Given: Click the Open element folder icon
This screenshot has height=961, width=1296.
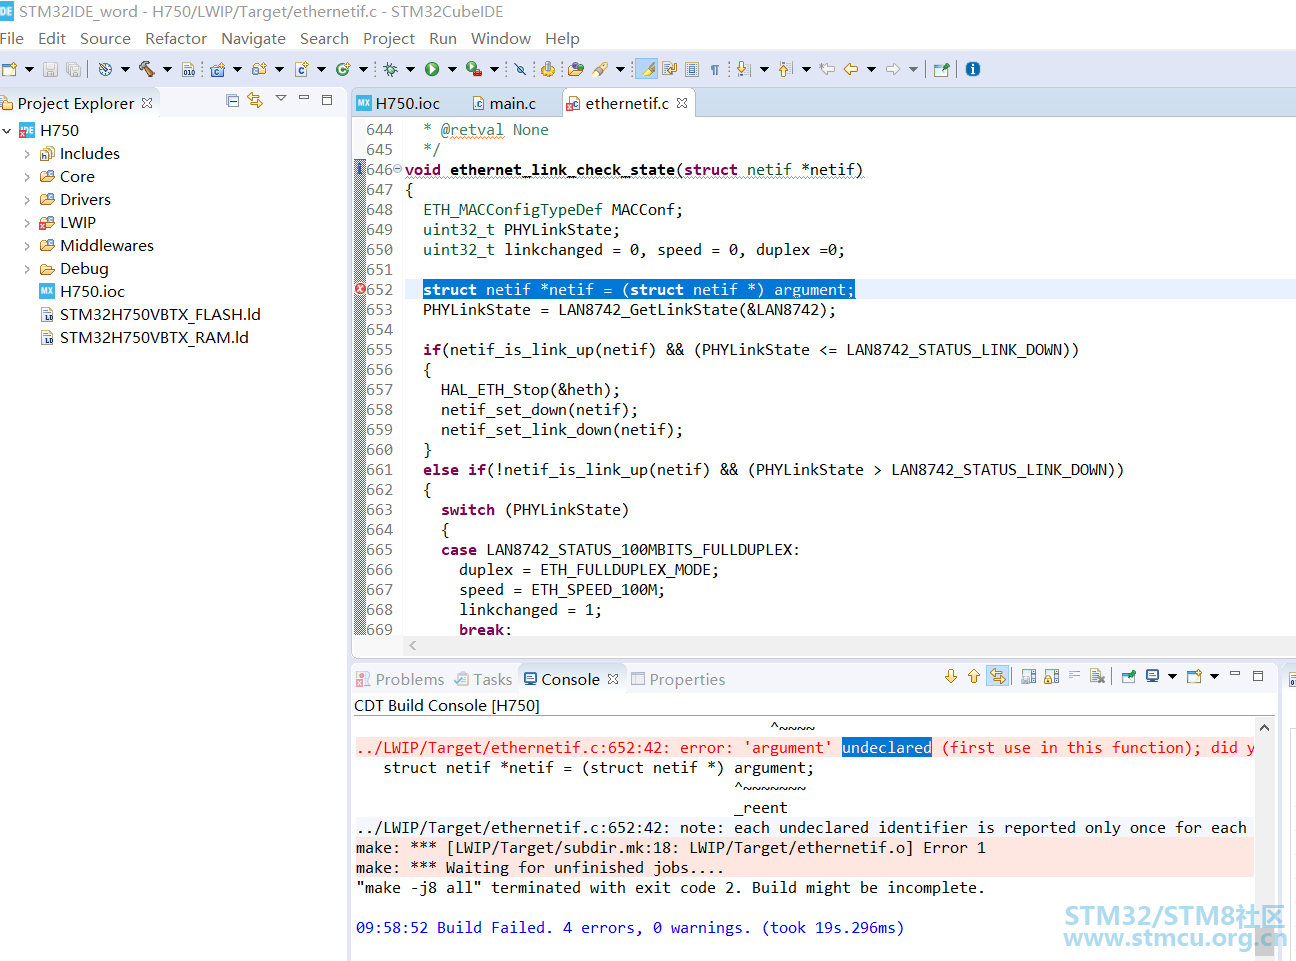Looking at the screenshot, I should pyautogui.click(x=576, y=69).
